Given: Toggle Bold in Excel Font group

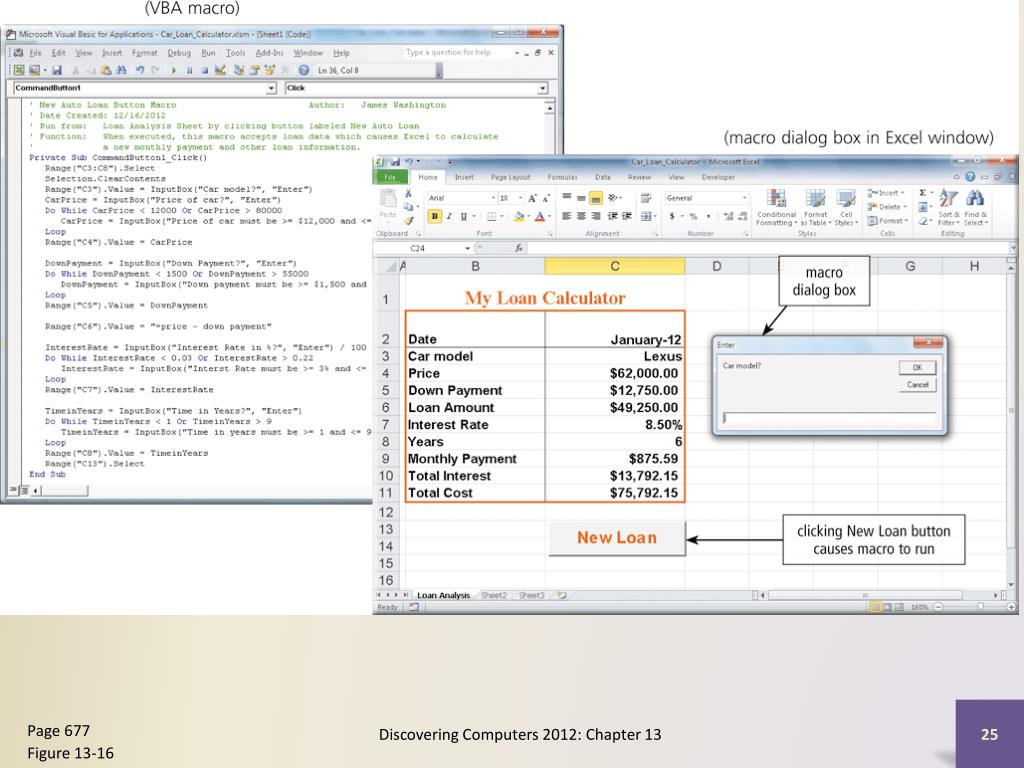Looking at the screenshot, I should (434, 216).
